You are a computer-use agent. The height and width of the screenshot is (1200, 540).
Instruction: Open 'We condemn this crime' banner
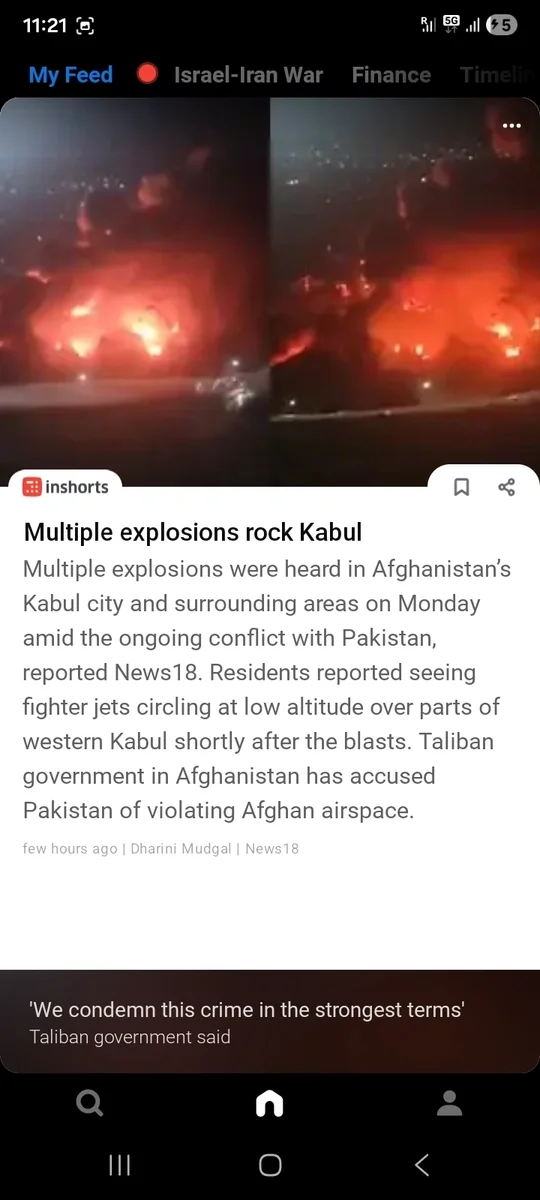pyautogui.click(x=270, y=1021)
